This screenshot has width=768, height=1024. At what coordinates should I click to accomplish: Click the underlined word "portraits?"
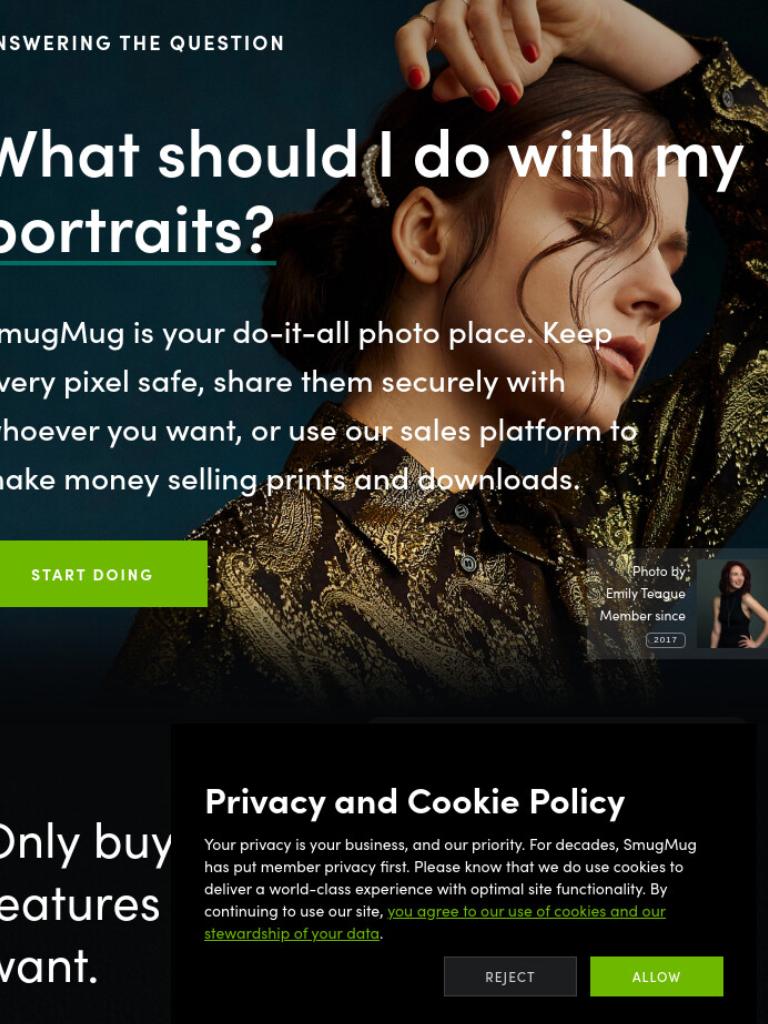(x=137, y=231)
